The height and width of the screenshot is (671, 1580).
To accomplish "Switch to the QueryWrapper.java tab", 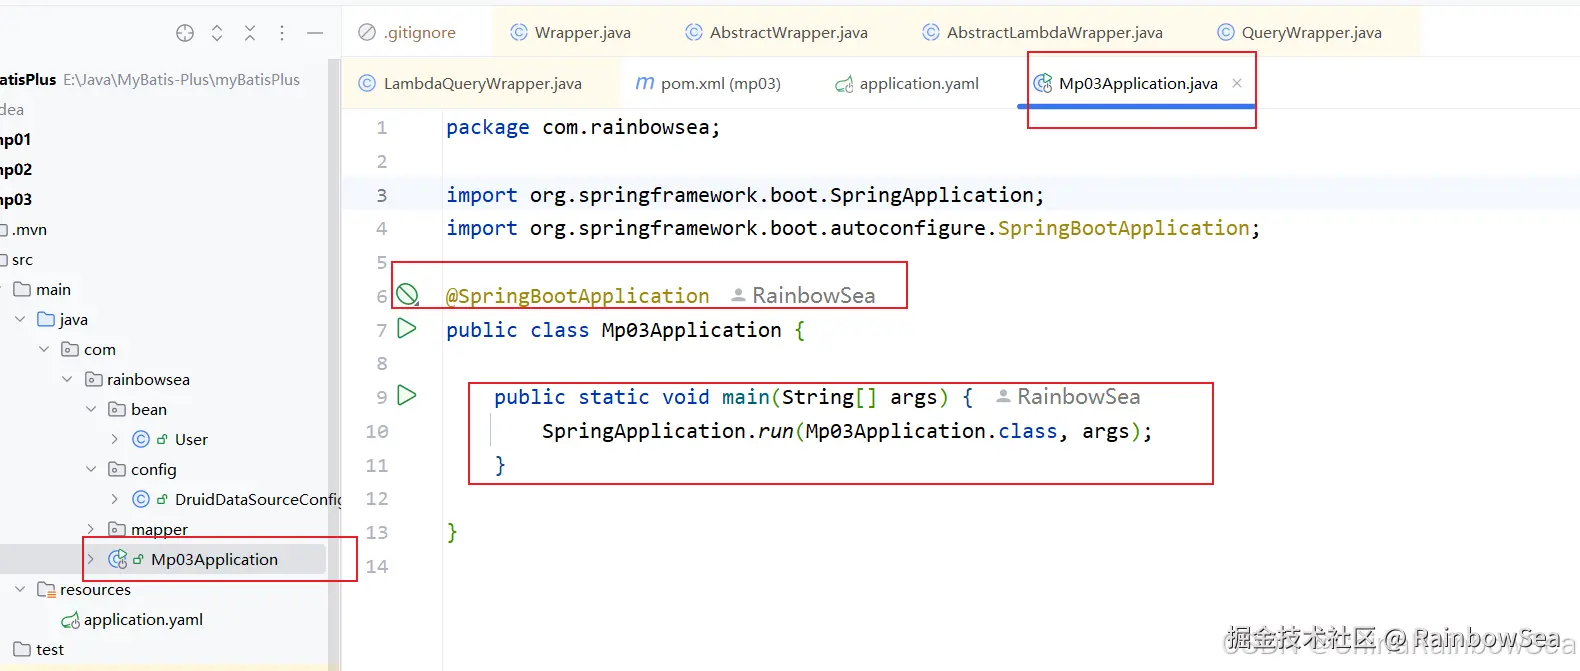I will (1300, 32).
